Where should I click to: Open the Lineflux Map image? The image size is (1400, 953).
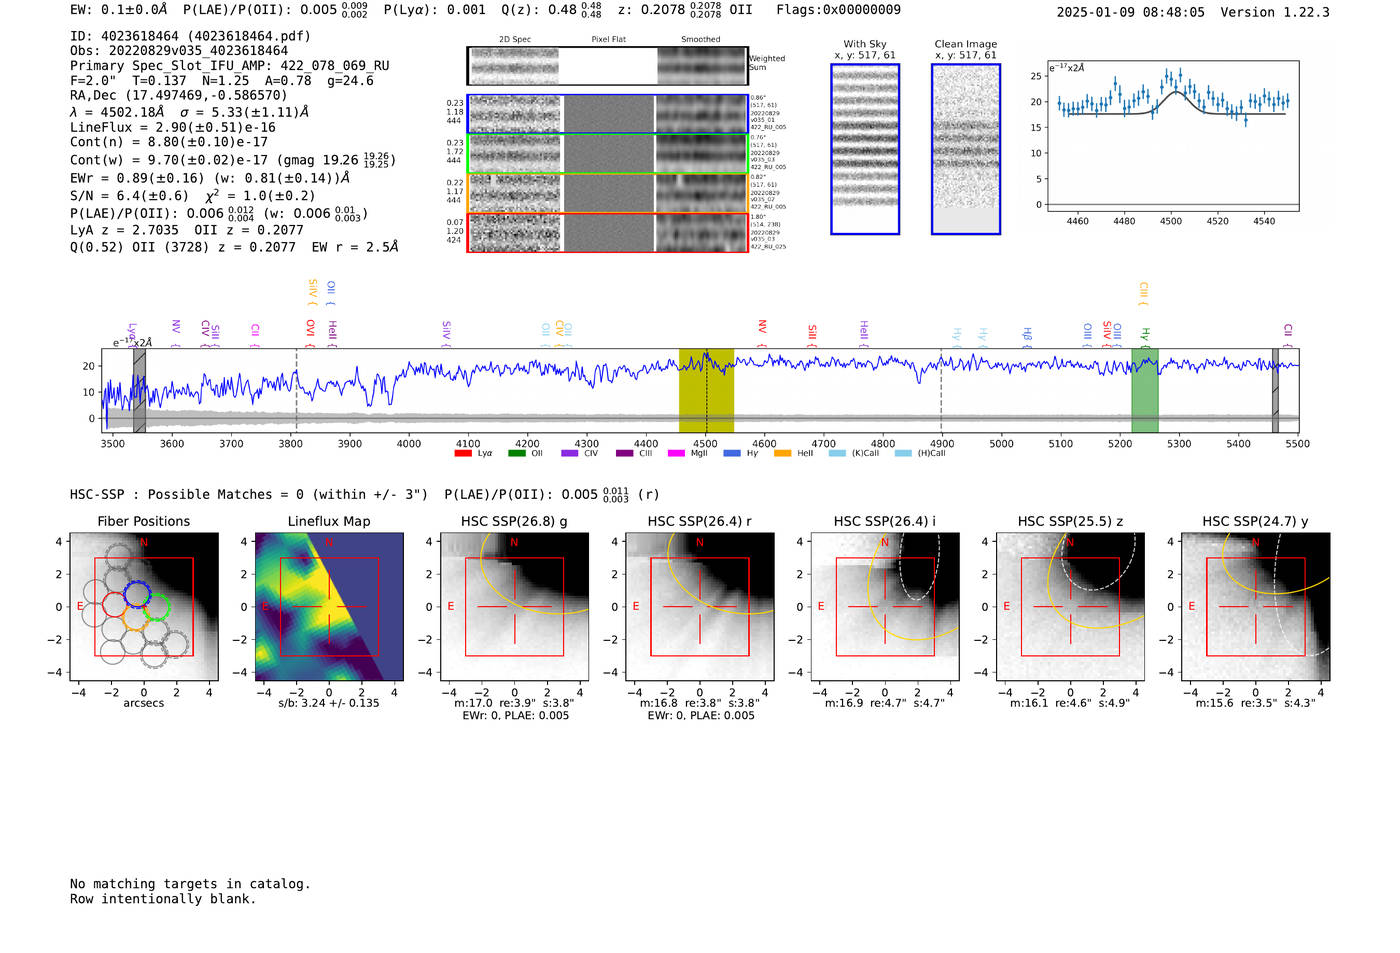coord(329,607)
